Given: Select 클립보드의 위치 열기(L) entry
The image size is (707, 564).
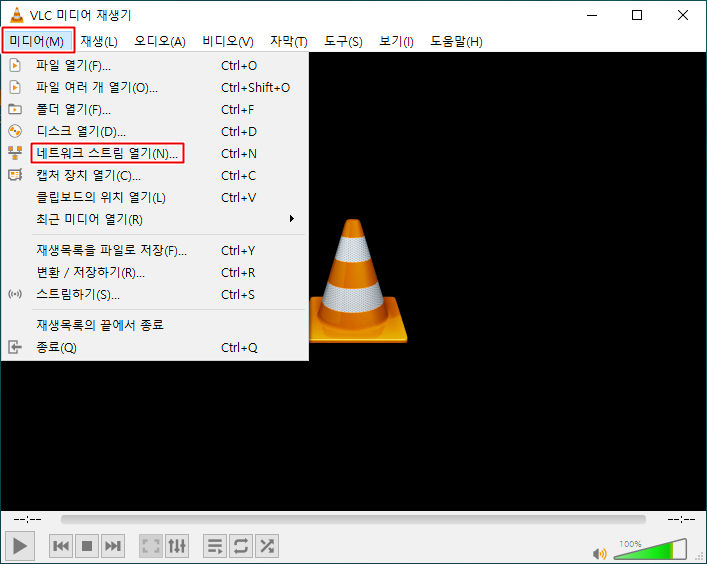Looking at the screenshot, I should point(155,197).
